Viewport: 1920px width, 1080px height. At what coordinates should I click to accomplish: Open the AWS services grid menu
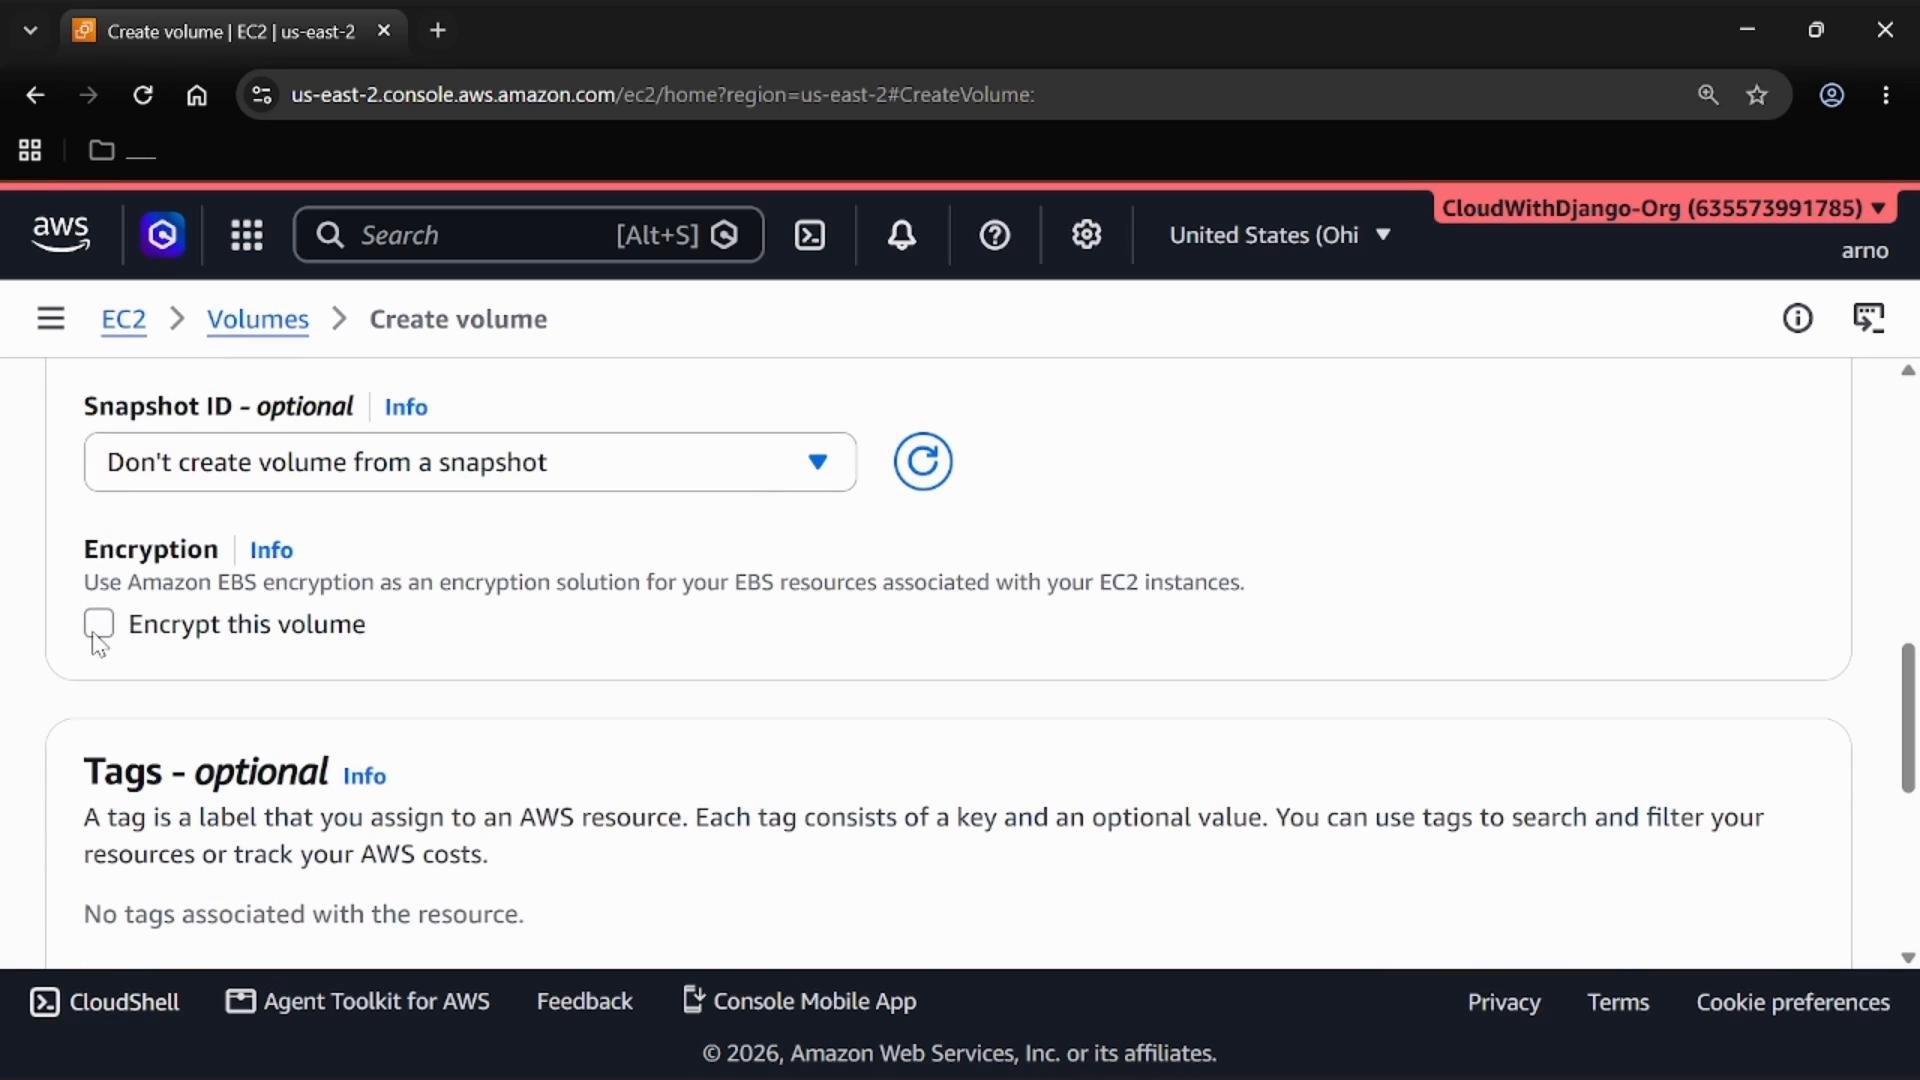coord(246,235)
